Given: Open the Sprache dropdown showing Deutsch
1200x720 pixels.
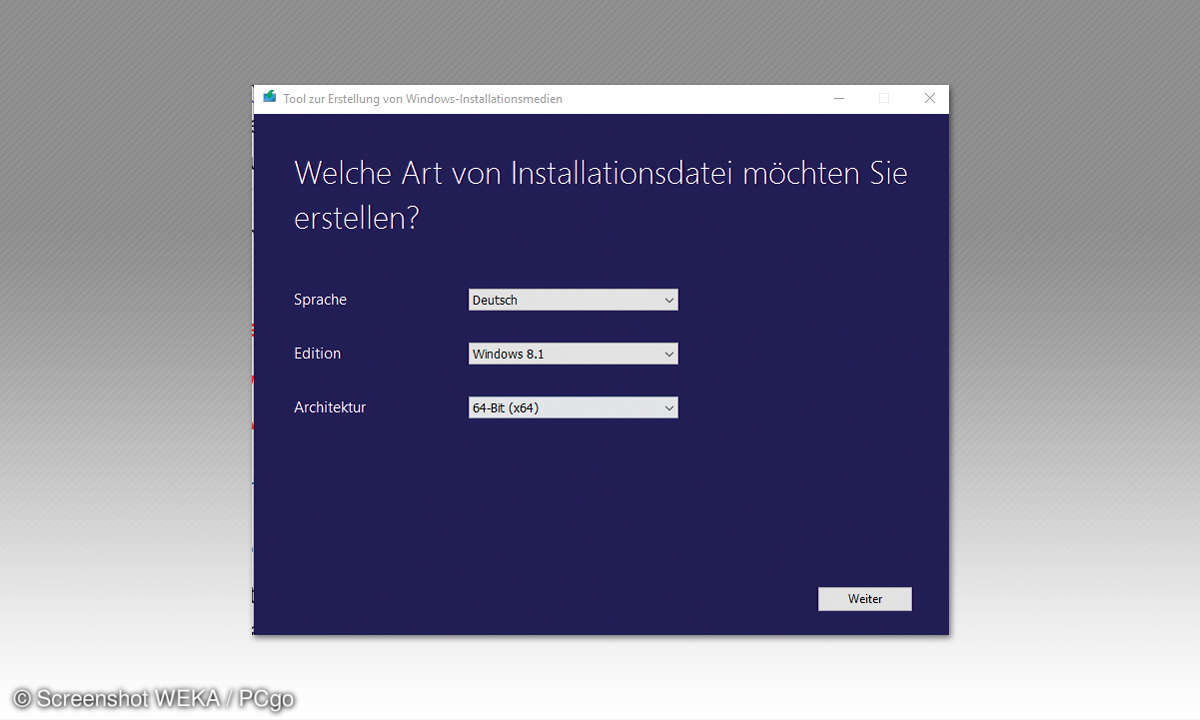Looking at the screenshot, I should pos(573,300).
